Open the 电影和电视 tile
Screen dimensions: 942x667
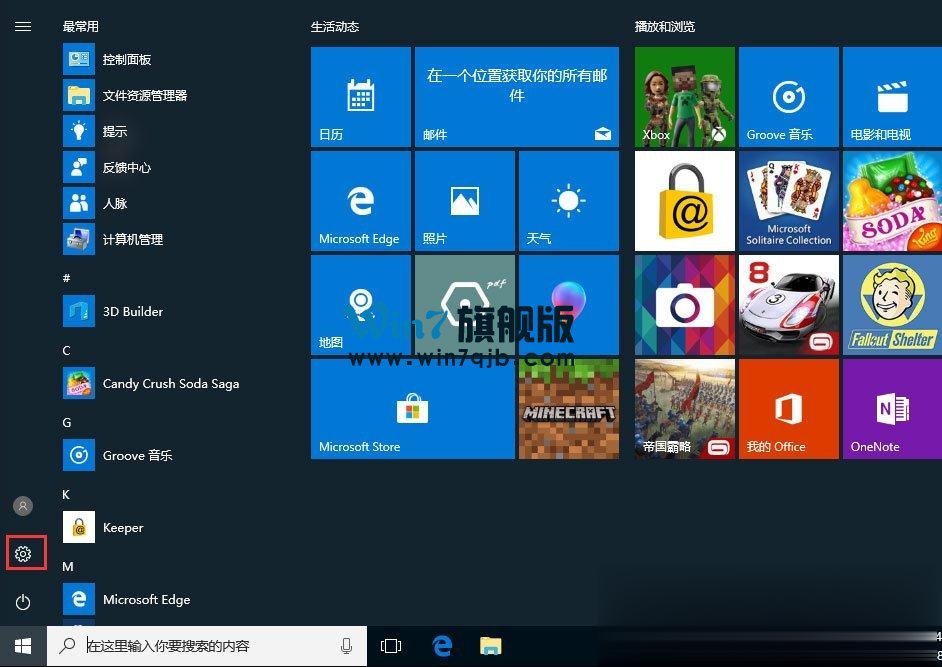[892, 97]
